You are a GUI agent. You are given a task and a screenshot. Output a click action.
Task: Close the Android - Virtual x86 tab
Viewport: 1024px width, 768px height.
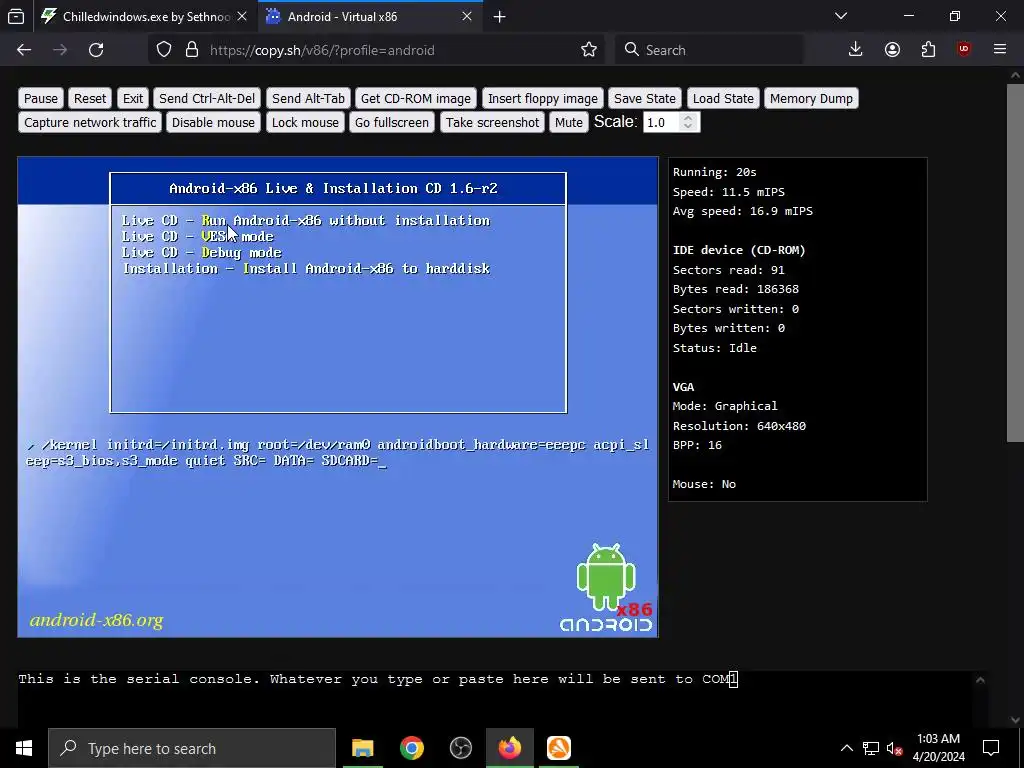pos(467,16)
